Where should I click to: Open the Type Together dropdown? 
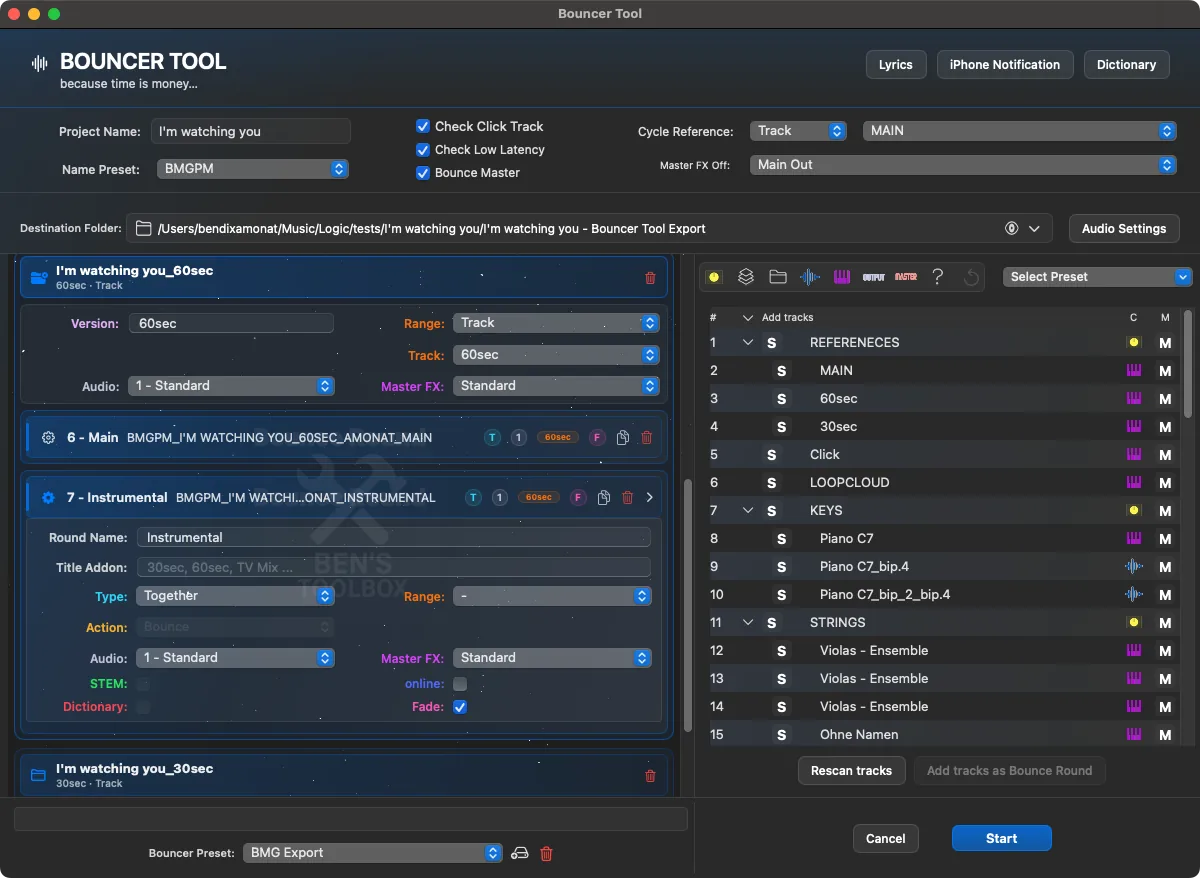(235, 596)
